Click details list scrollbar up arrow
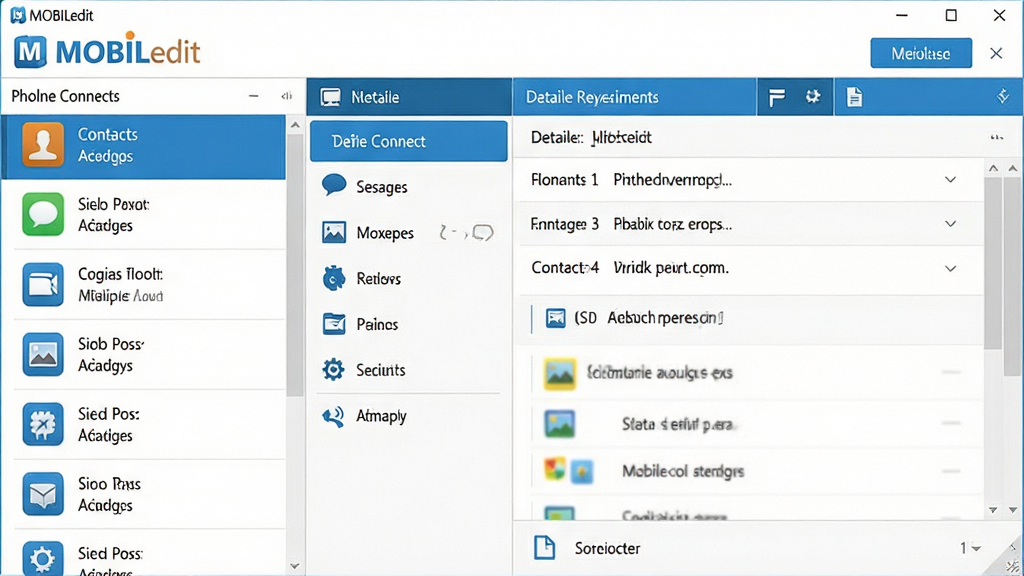1024x576 pixels. coord(993,168)
